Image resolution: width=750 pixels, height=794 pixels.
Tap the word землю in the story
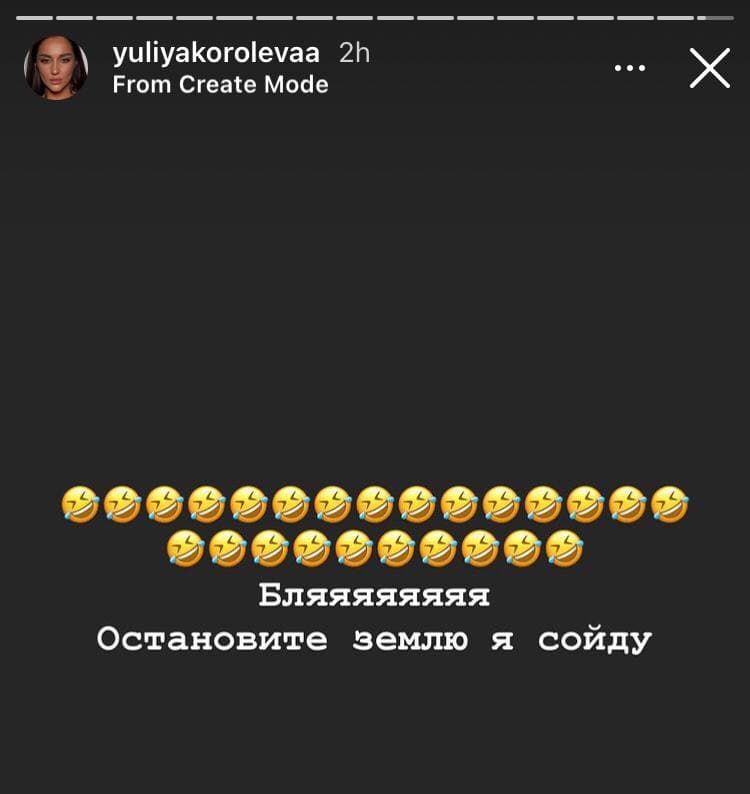click(411, 640)
